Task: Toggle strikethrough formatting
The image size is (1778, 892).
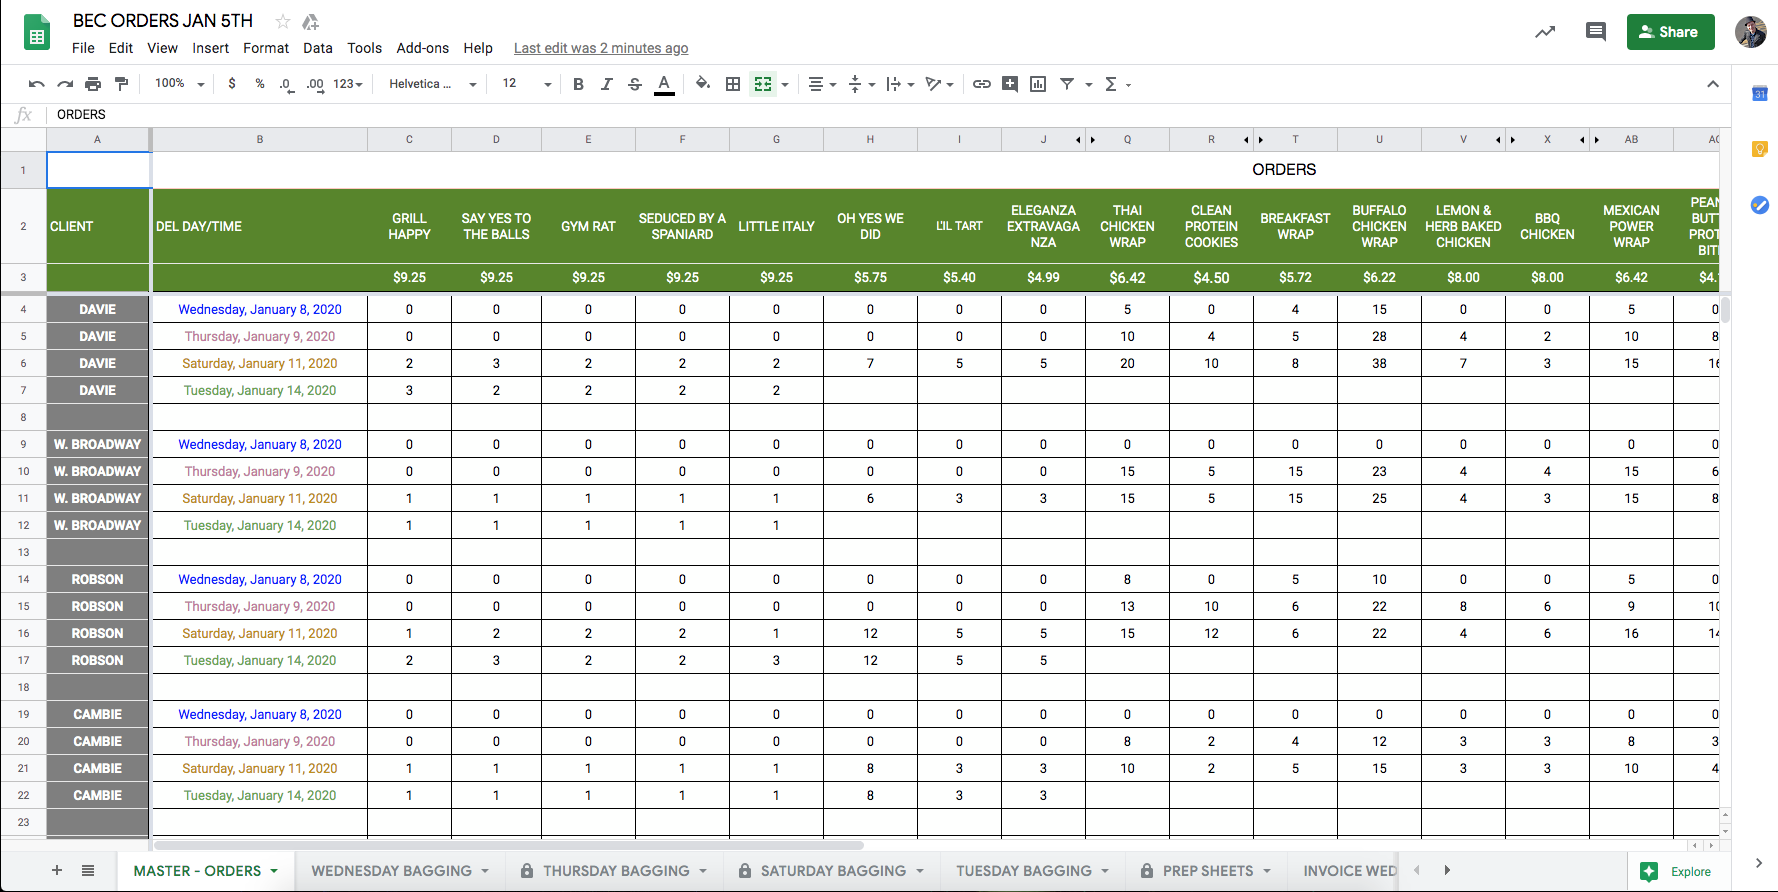Action: tap(634, 84)
